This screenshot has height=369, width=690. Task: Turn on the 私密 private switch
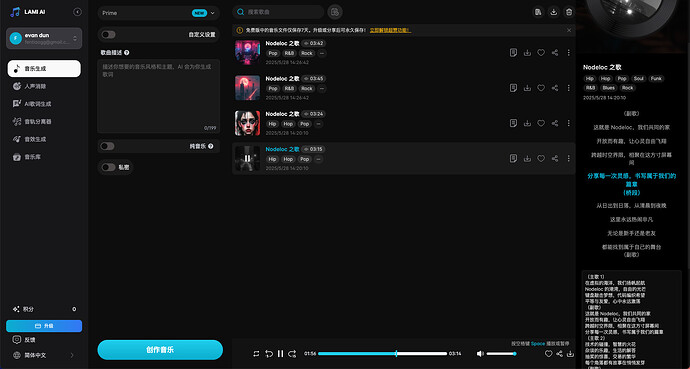point(108,167)
